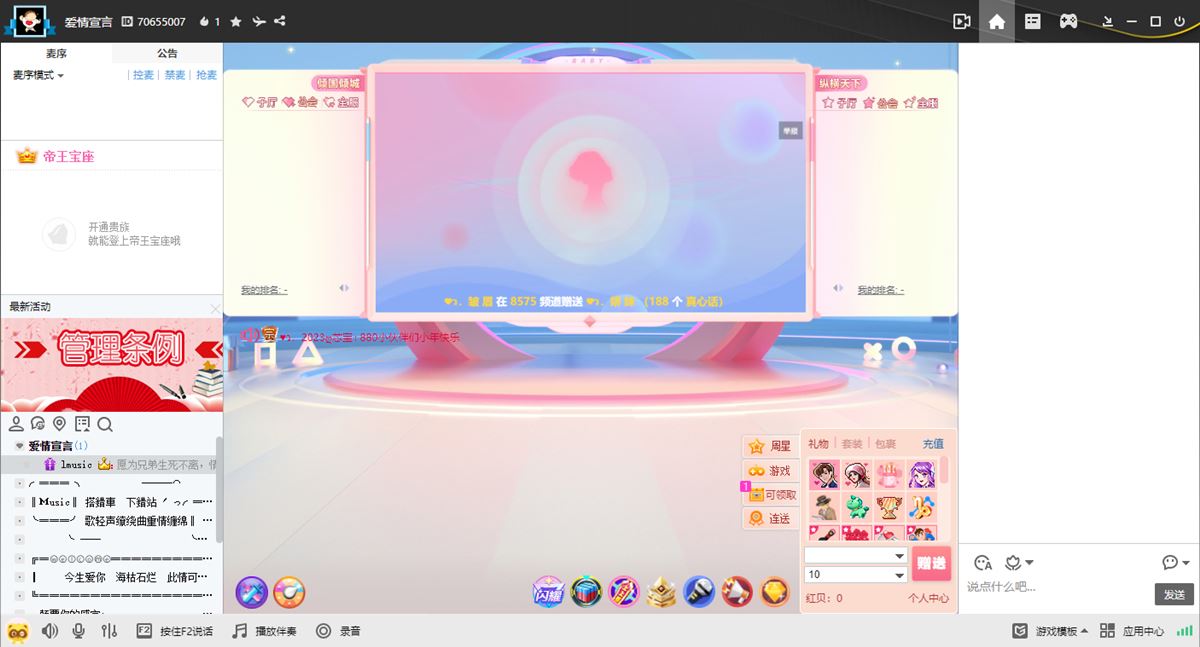This screenshot has height=647, width=1200.
Task: Open the video camera icon in title bar
Action: click(x=962, y=21)
